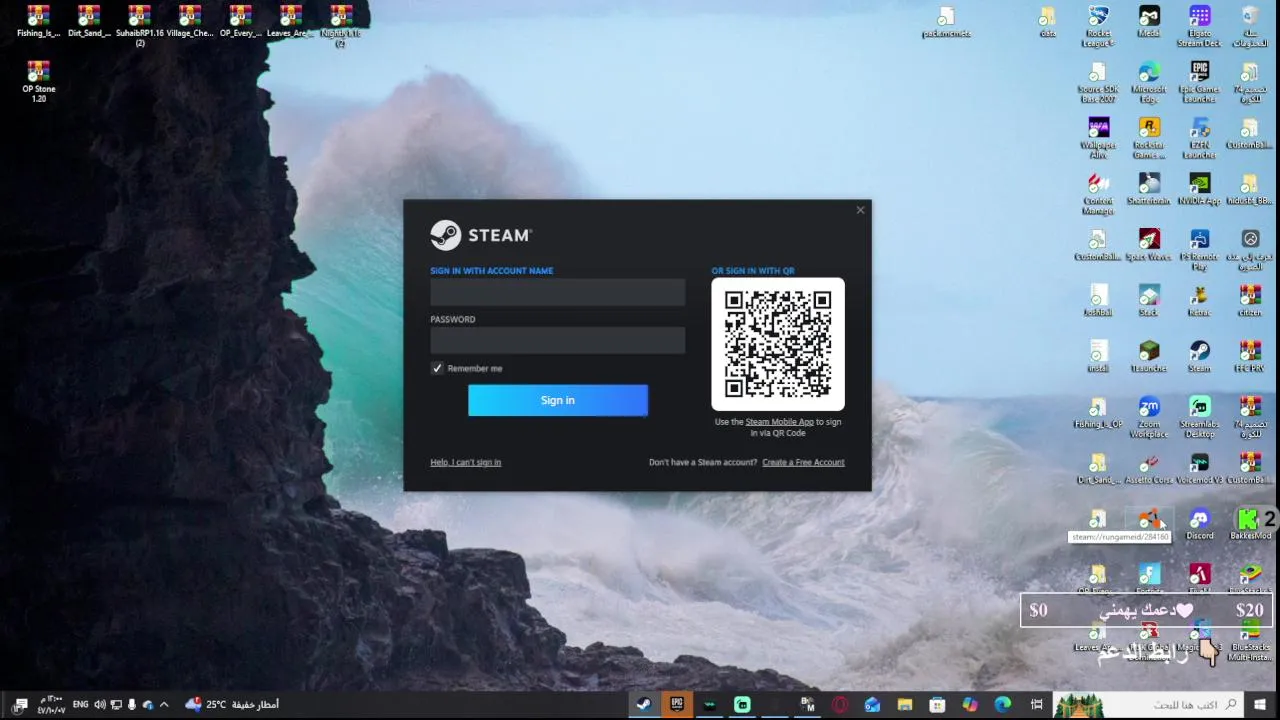
Task: Select the BakkesMod desktop icon
Action: pyautogui.click(x=1250, y=526)
